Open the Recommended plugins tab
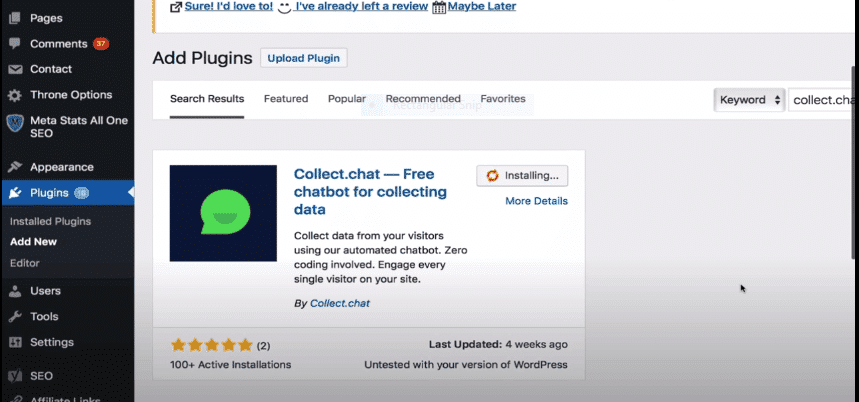This screenshot has height=402, width=859. pos(423,99)
